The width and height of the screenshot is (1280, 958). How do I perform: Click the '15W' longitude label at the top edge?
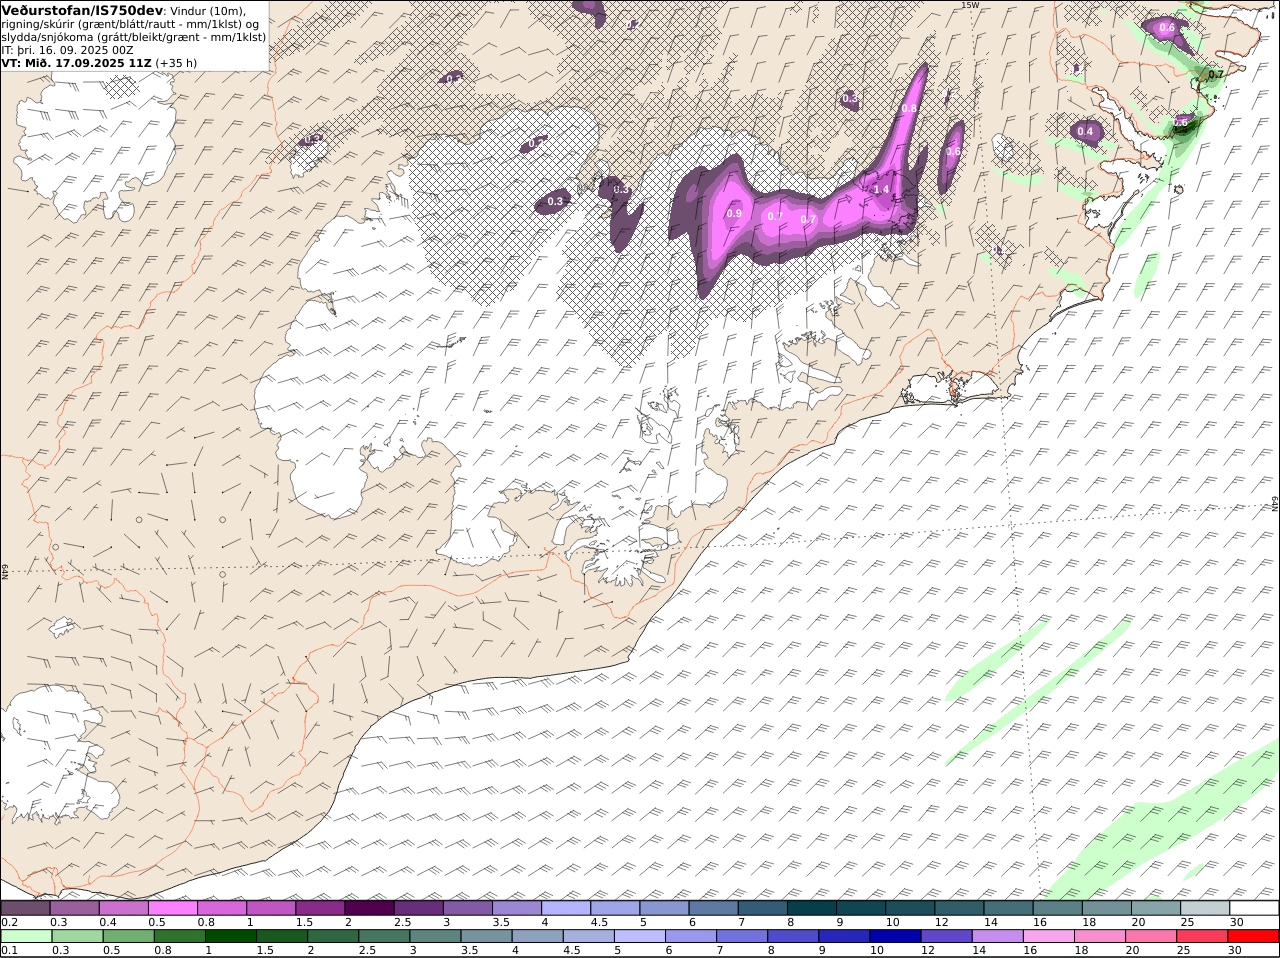(969, 5)
